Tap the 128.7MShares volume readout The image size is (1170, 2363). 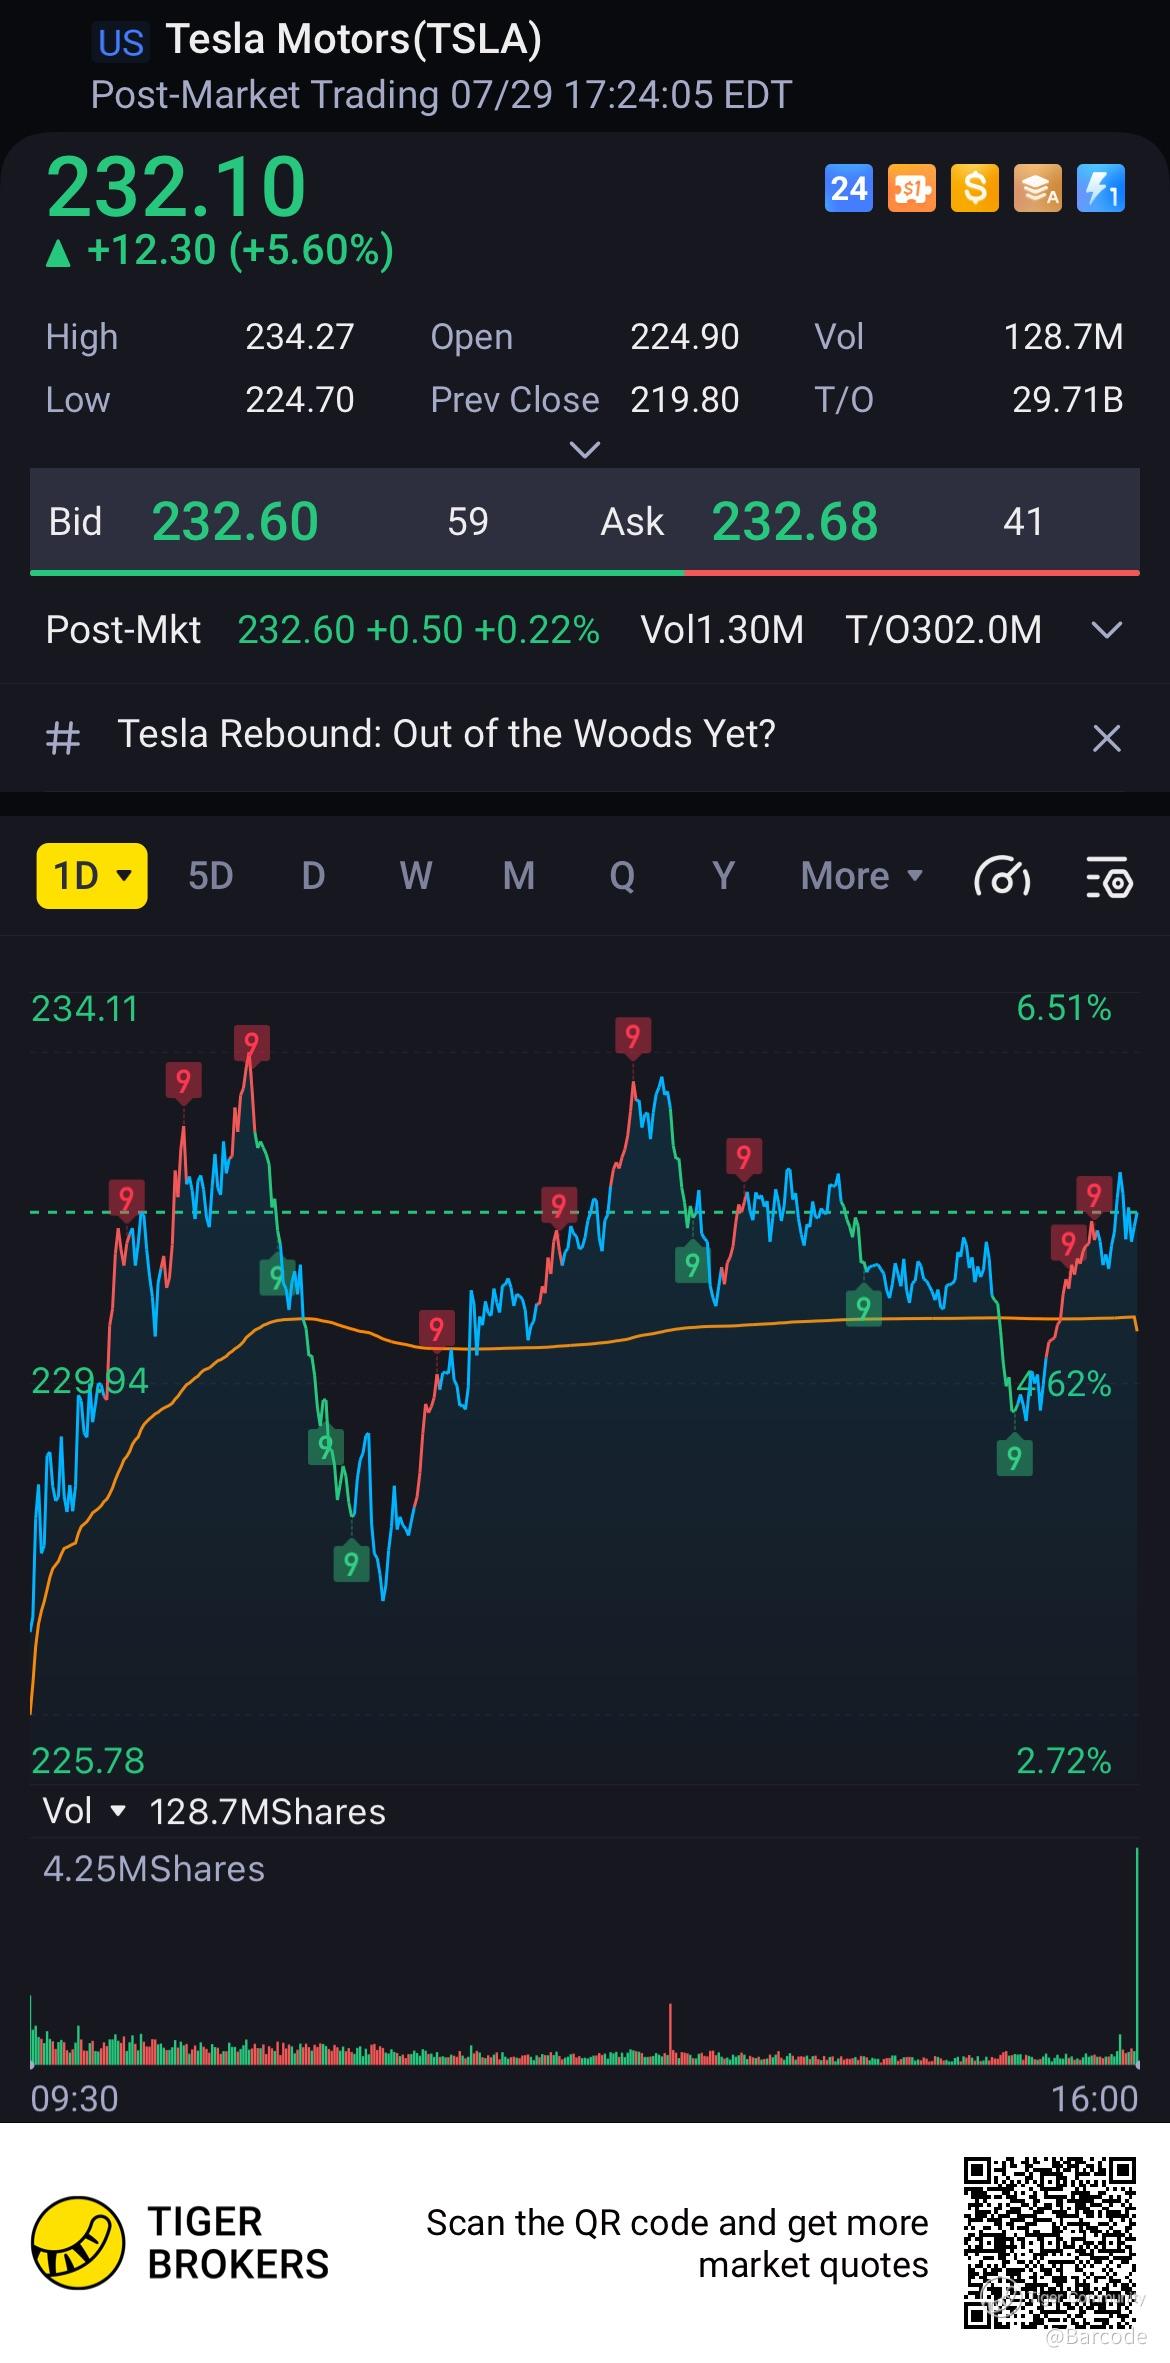point(267,1811)
